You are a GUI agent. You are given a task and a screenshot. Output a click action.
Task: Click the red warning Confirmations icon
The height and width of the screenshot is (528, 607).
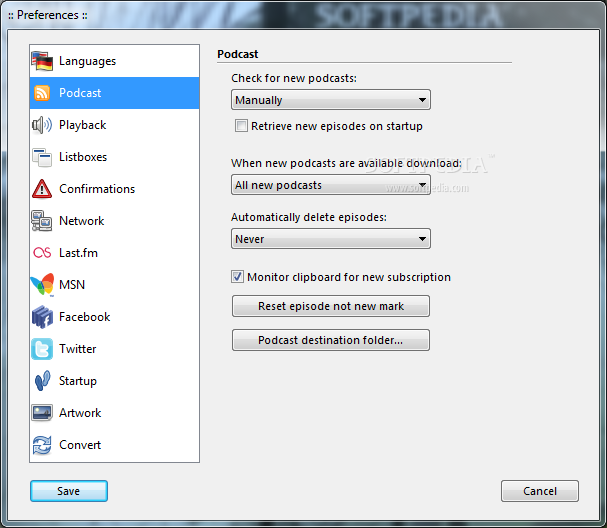point(42,189)
